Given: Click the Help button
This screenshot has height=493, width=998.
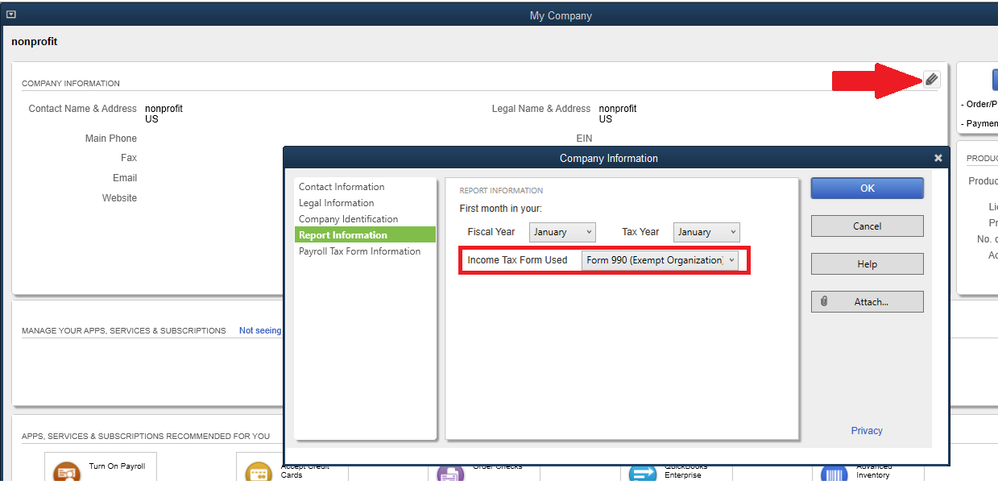Looking at the screenshot, I should tap(867, 264).
